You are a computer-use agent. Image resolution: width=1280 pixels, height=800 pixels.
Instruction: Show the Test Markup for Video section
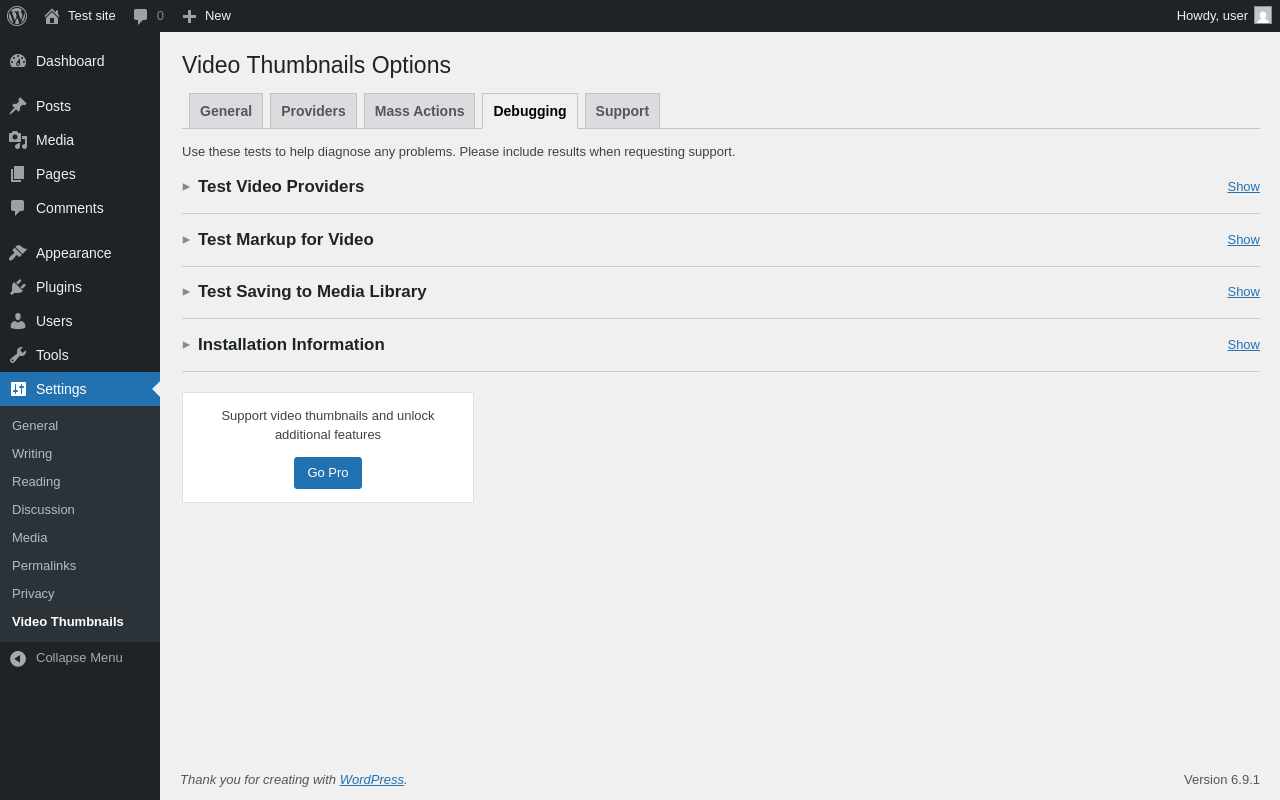[x=1243, y=240]
